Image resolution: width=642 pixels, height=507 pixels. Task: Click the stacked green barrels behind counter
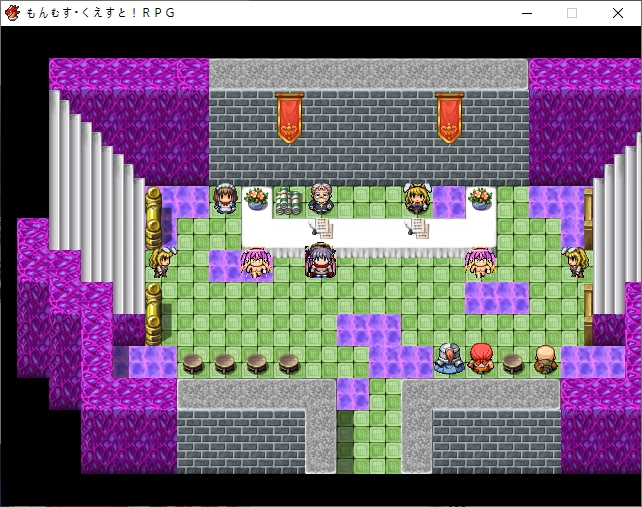[x=289, y=201]
